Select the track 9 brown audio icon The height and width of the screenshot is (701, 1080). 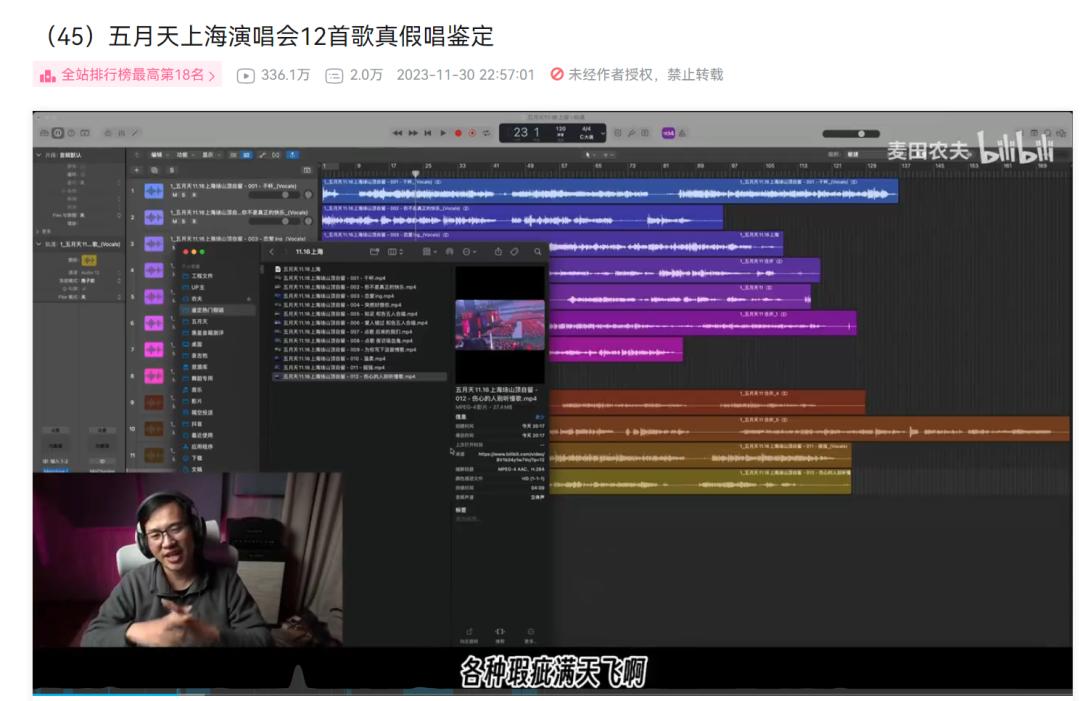point(154,402)
